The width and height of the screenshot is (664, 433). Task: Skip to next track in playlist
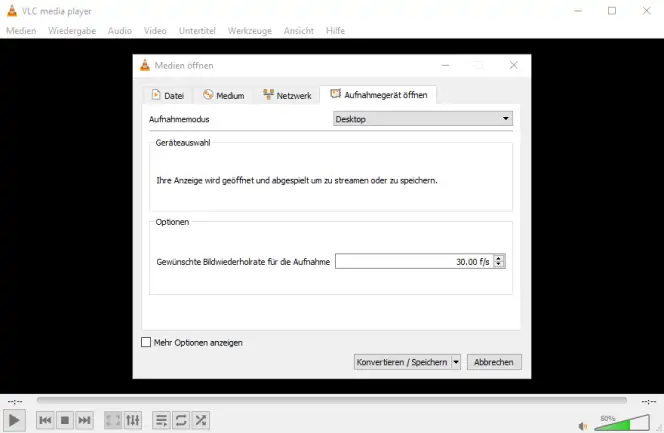click(84, 420)
